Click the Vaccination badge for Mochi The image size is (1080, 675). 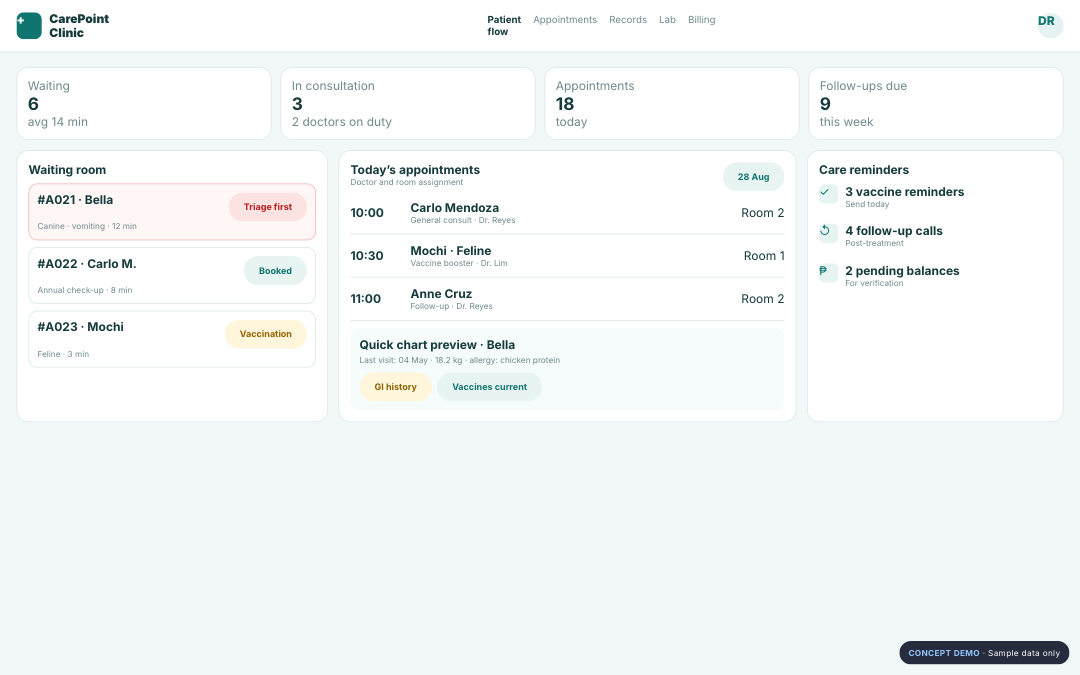coord(265,334)
